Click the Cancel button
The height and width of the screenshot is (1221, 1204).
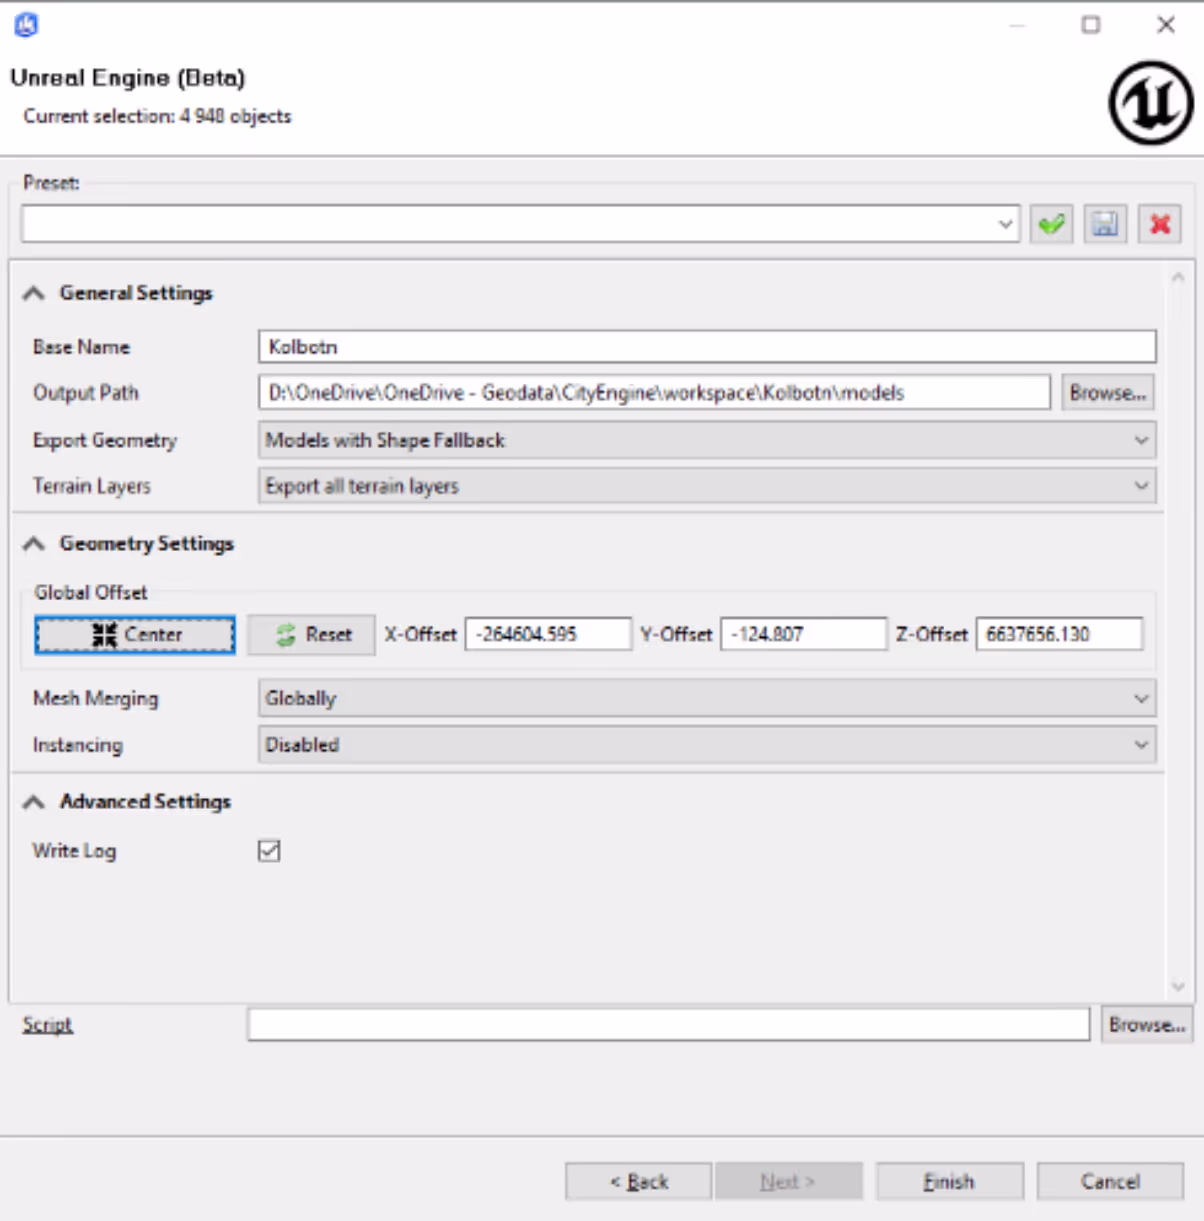(x=1110, y=1181)
